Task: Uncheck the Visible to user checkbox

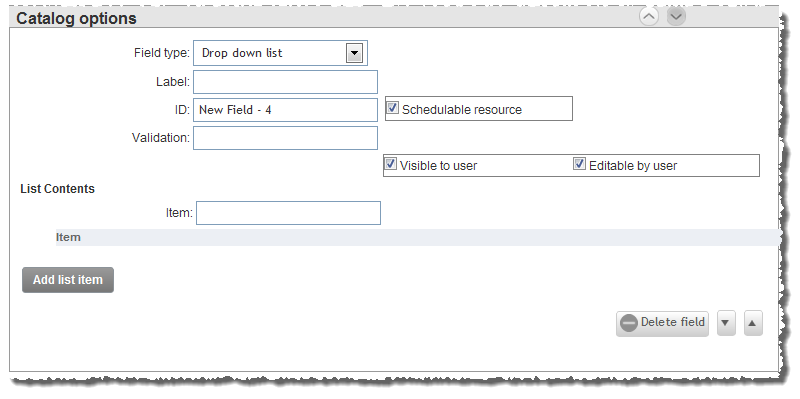Action: (391, 164)
